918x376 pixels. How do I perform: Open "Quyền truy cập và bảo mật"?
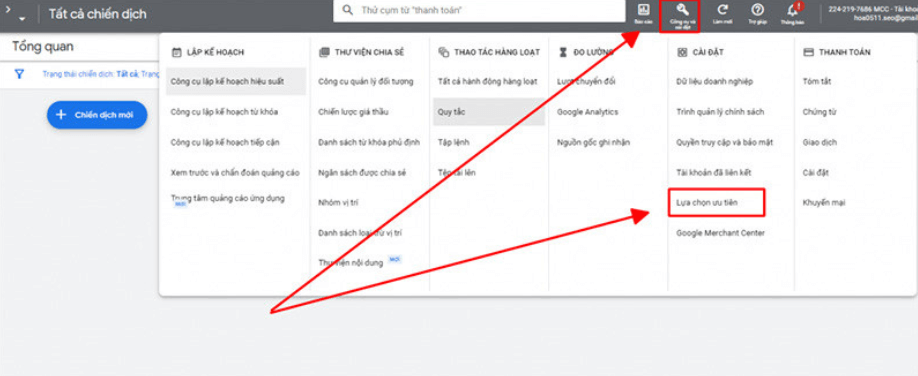pyautogui.click(x=725, y=142)
